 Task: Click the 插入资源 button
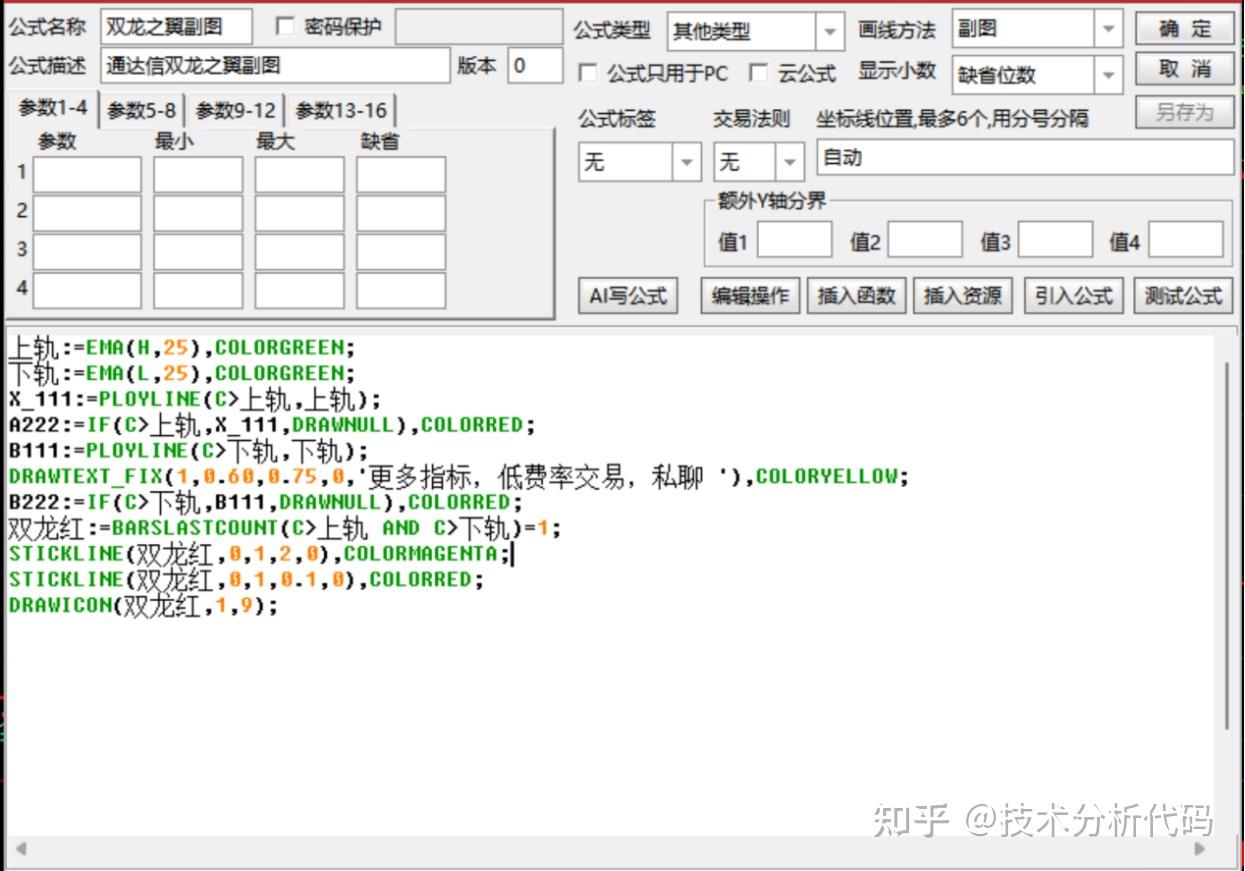962,296
